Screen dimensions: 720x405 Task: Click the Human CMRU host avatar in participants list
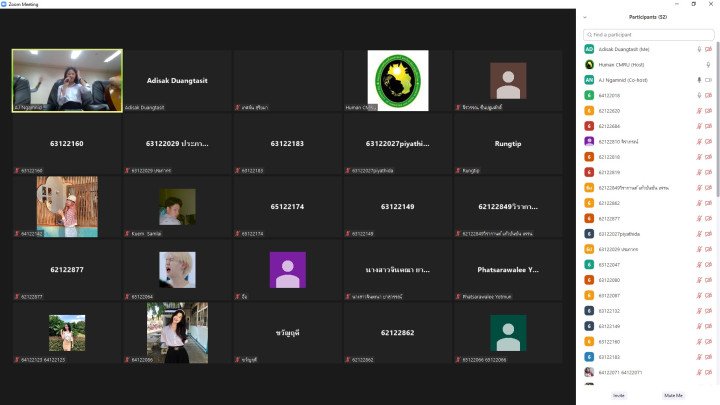tap(589, 65)
